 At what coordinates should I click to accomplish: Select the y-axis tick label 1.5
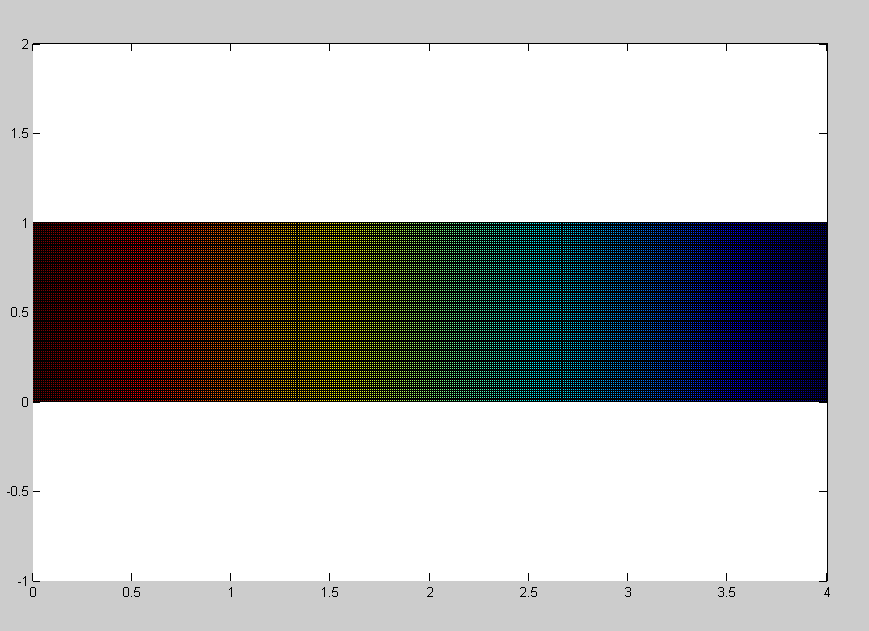[x=18, y=134]
